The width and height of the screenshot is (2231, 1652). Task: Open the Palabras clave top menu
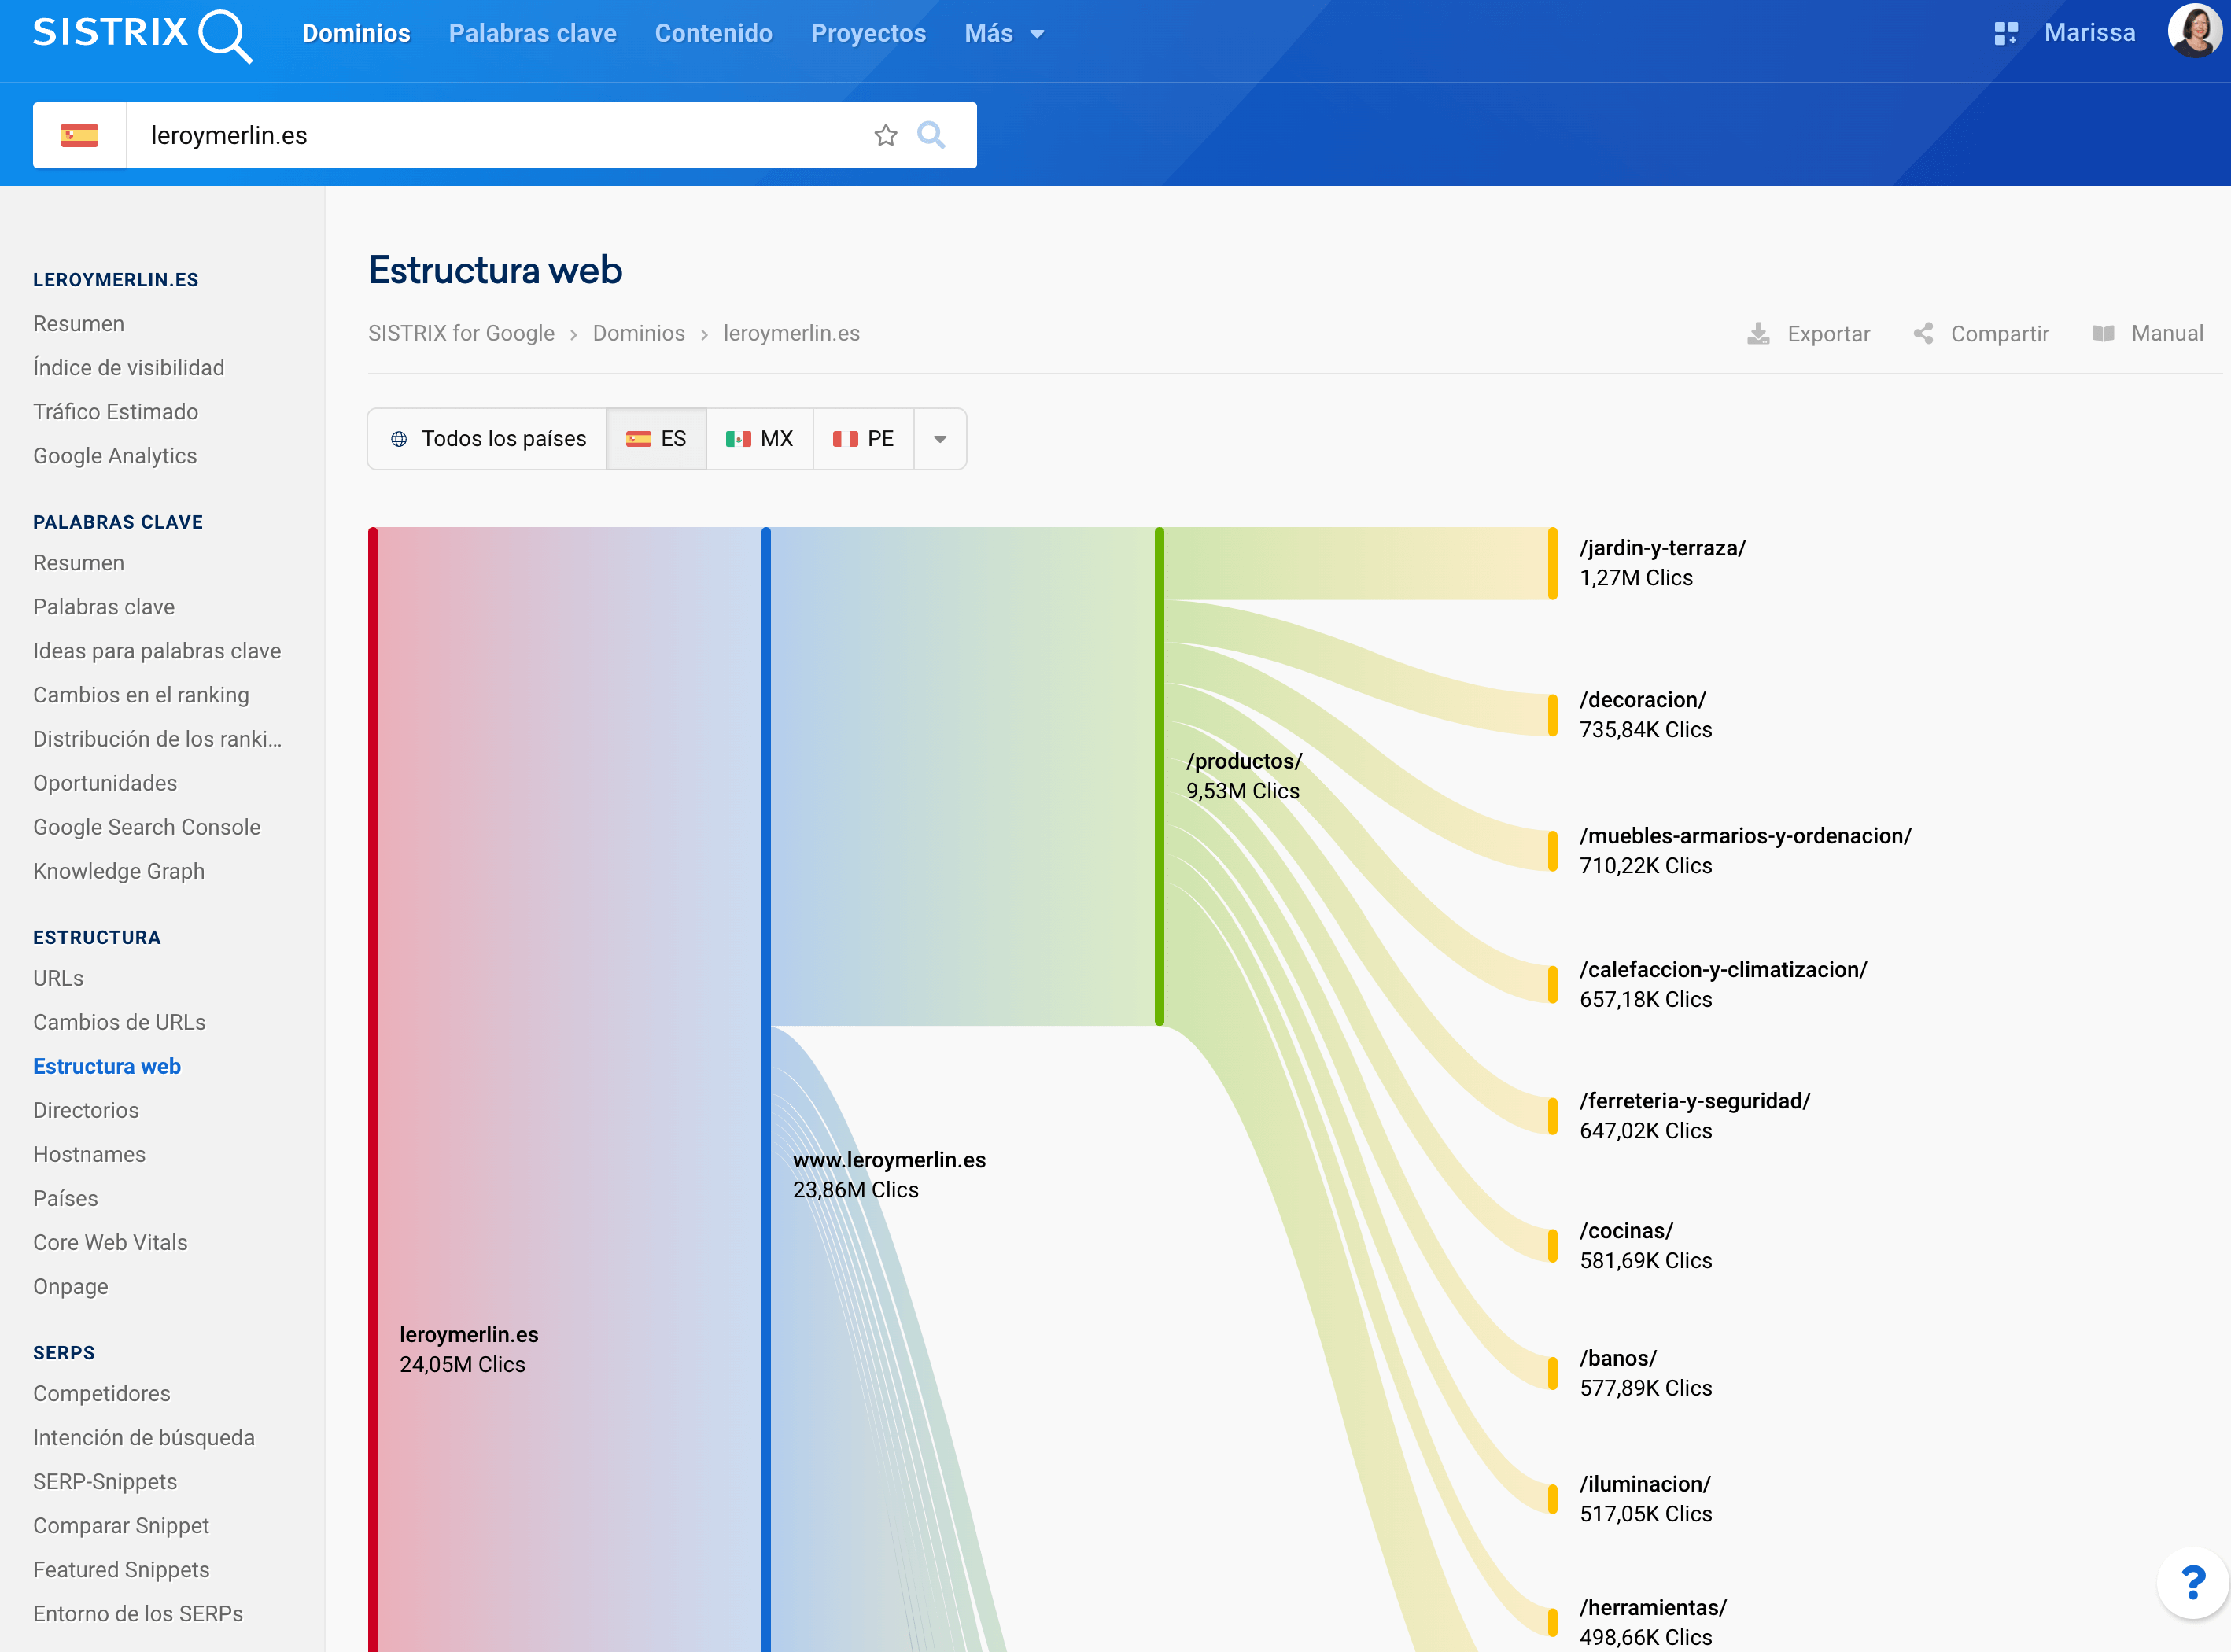[x=532, y=34]
